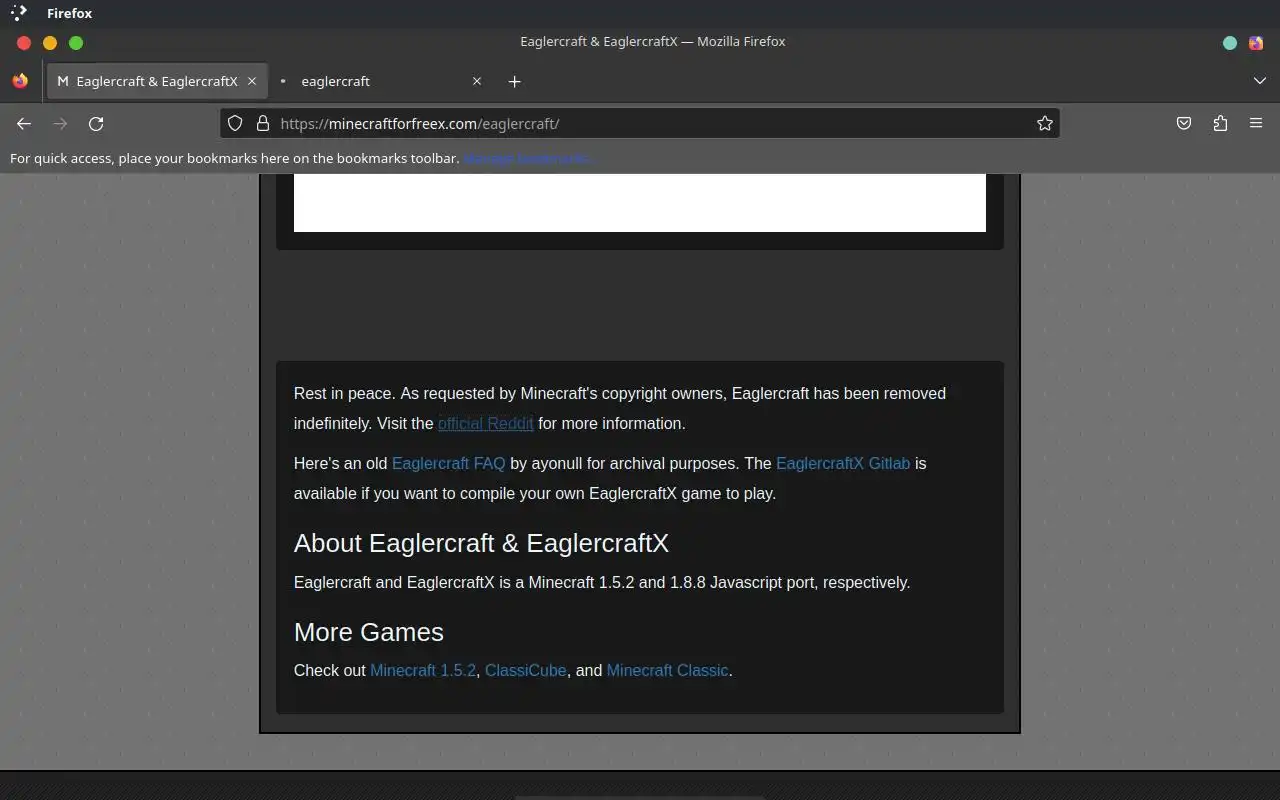This screenshot has width=1280, height=800.
Task: Open the Minecraft 1.5.2 link
Action: [423, 670]
